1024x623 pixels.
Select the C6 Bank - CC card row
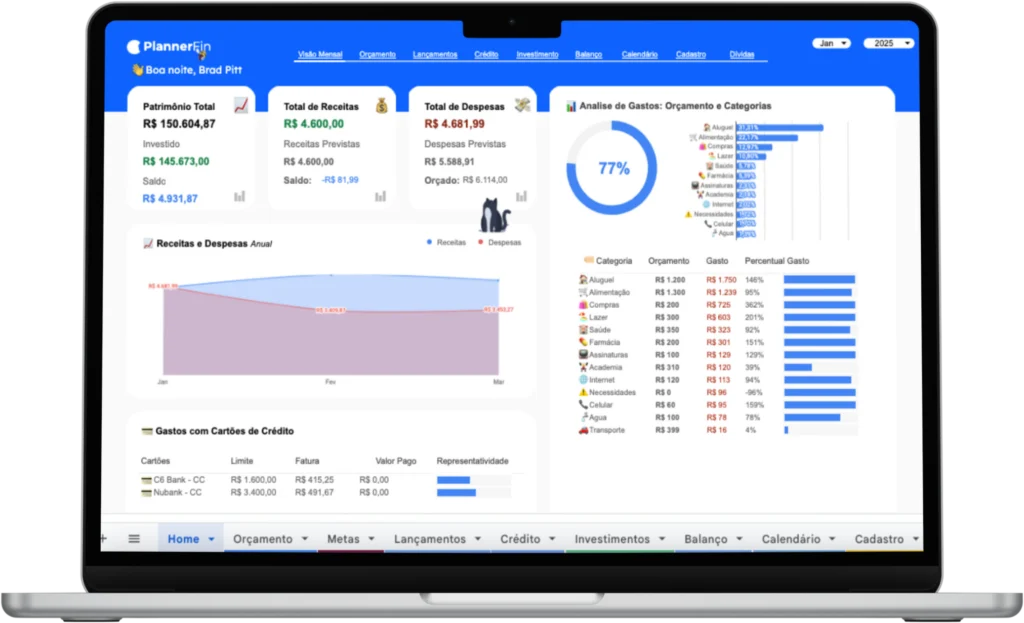(x=171, y=480)
